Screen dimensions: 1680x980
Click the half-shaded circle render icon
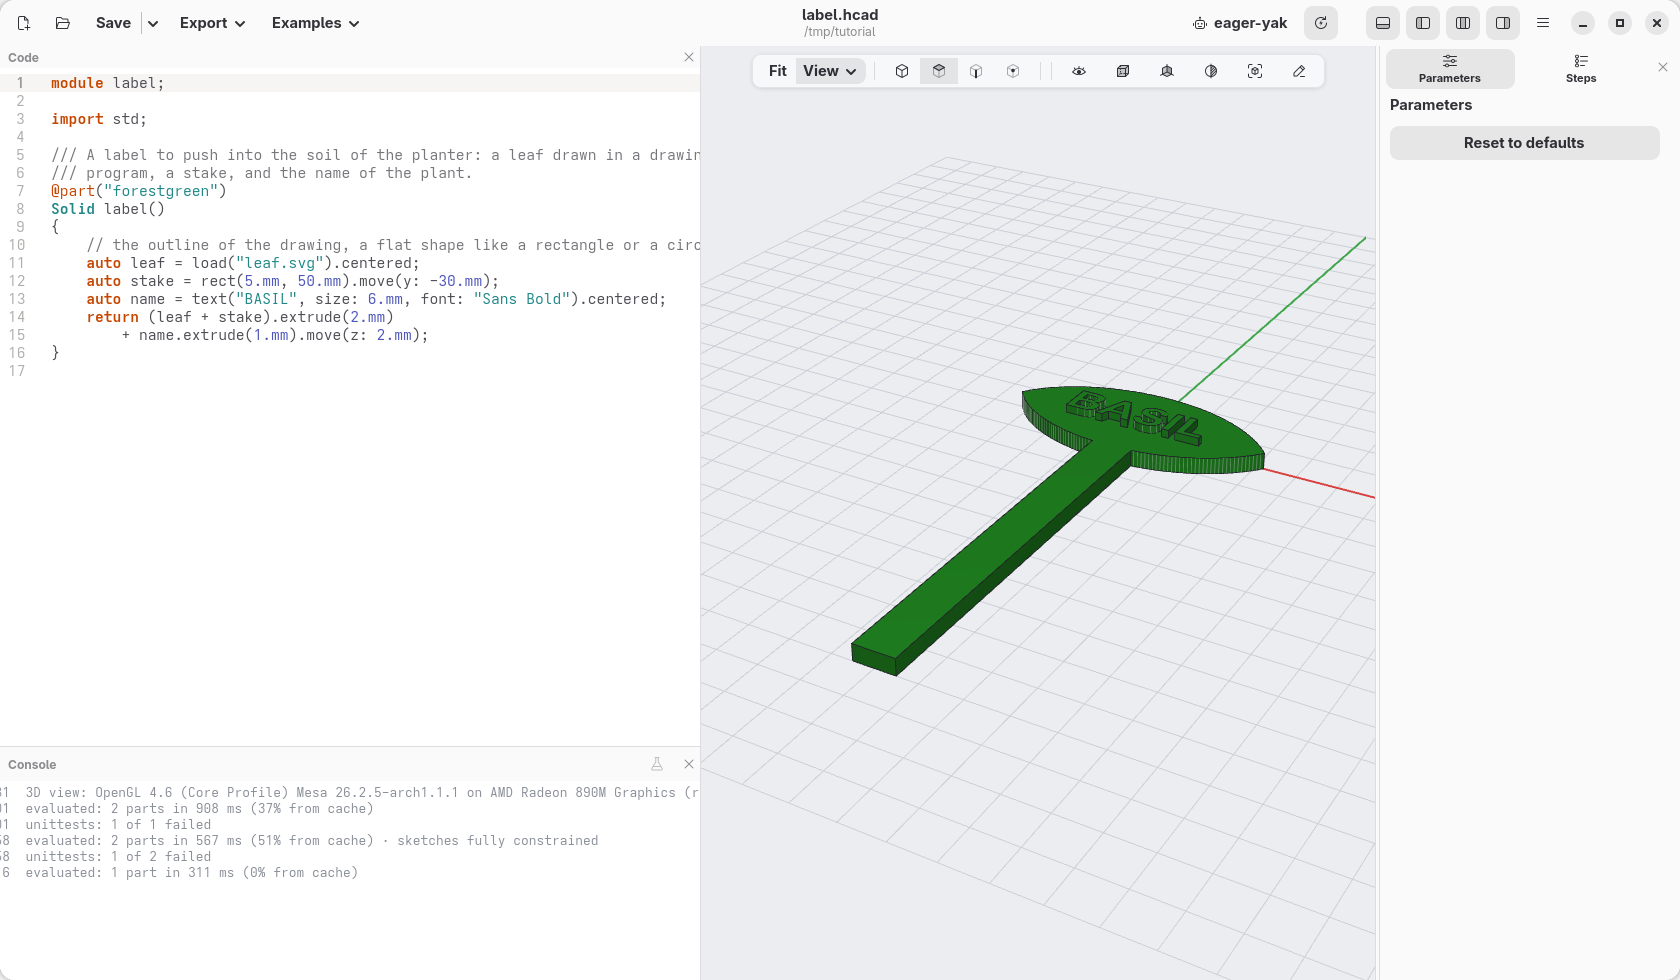coord(1211,71)
